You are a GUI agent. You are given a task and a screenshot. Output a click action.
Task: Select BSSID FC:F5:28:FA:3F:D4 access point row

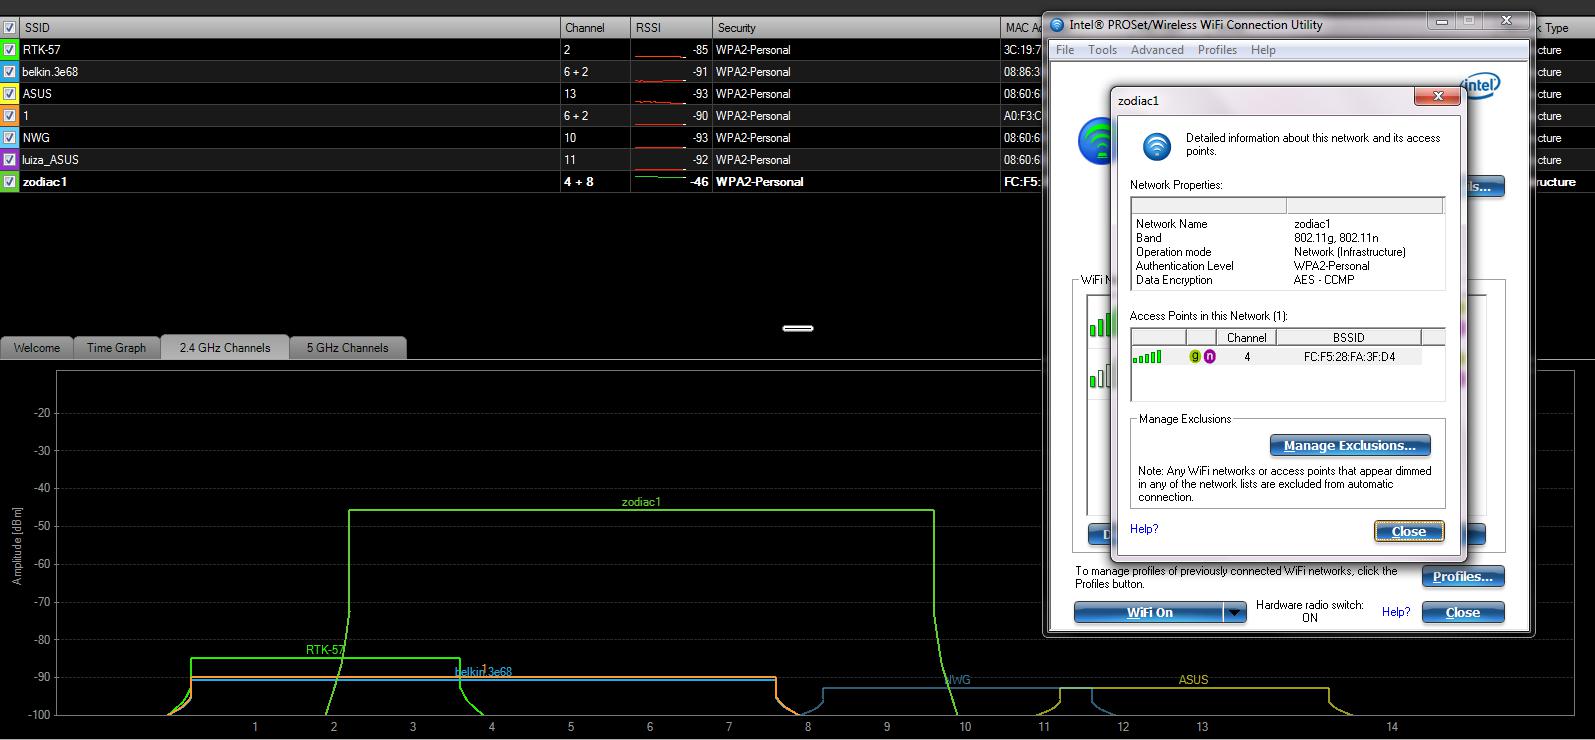pyautogui.click(x=1276, y=357)
